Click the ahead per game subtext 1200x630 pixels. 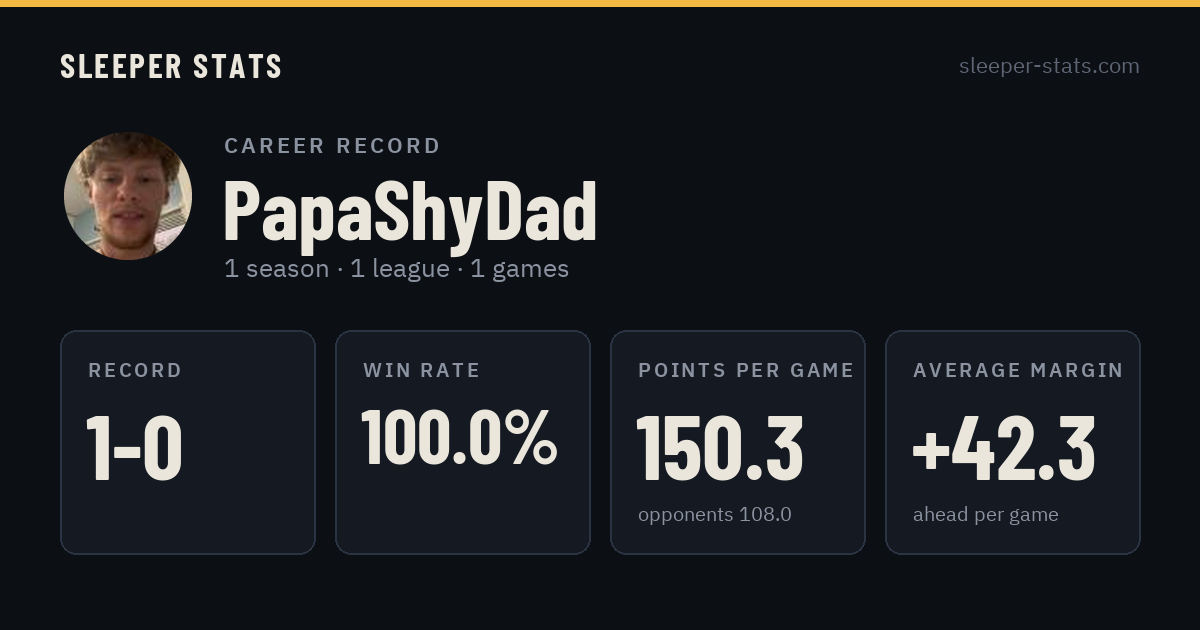coord(986,515)
